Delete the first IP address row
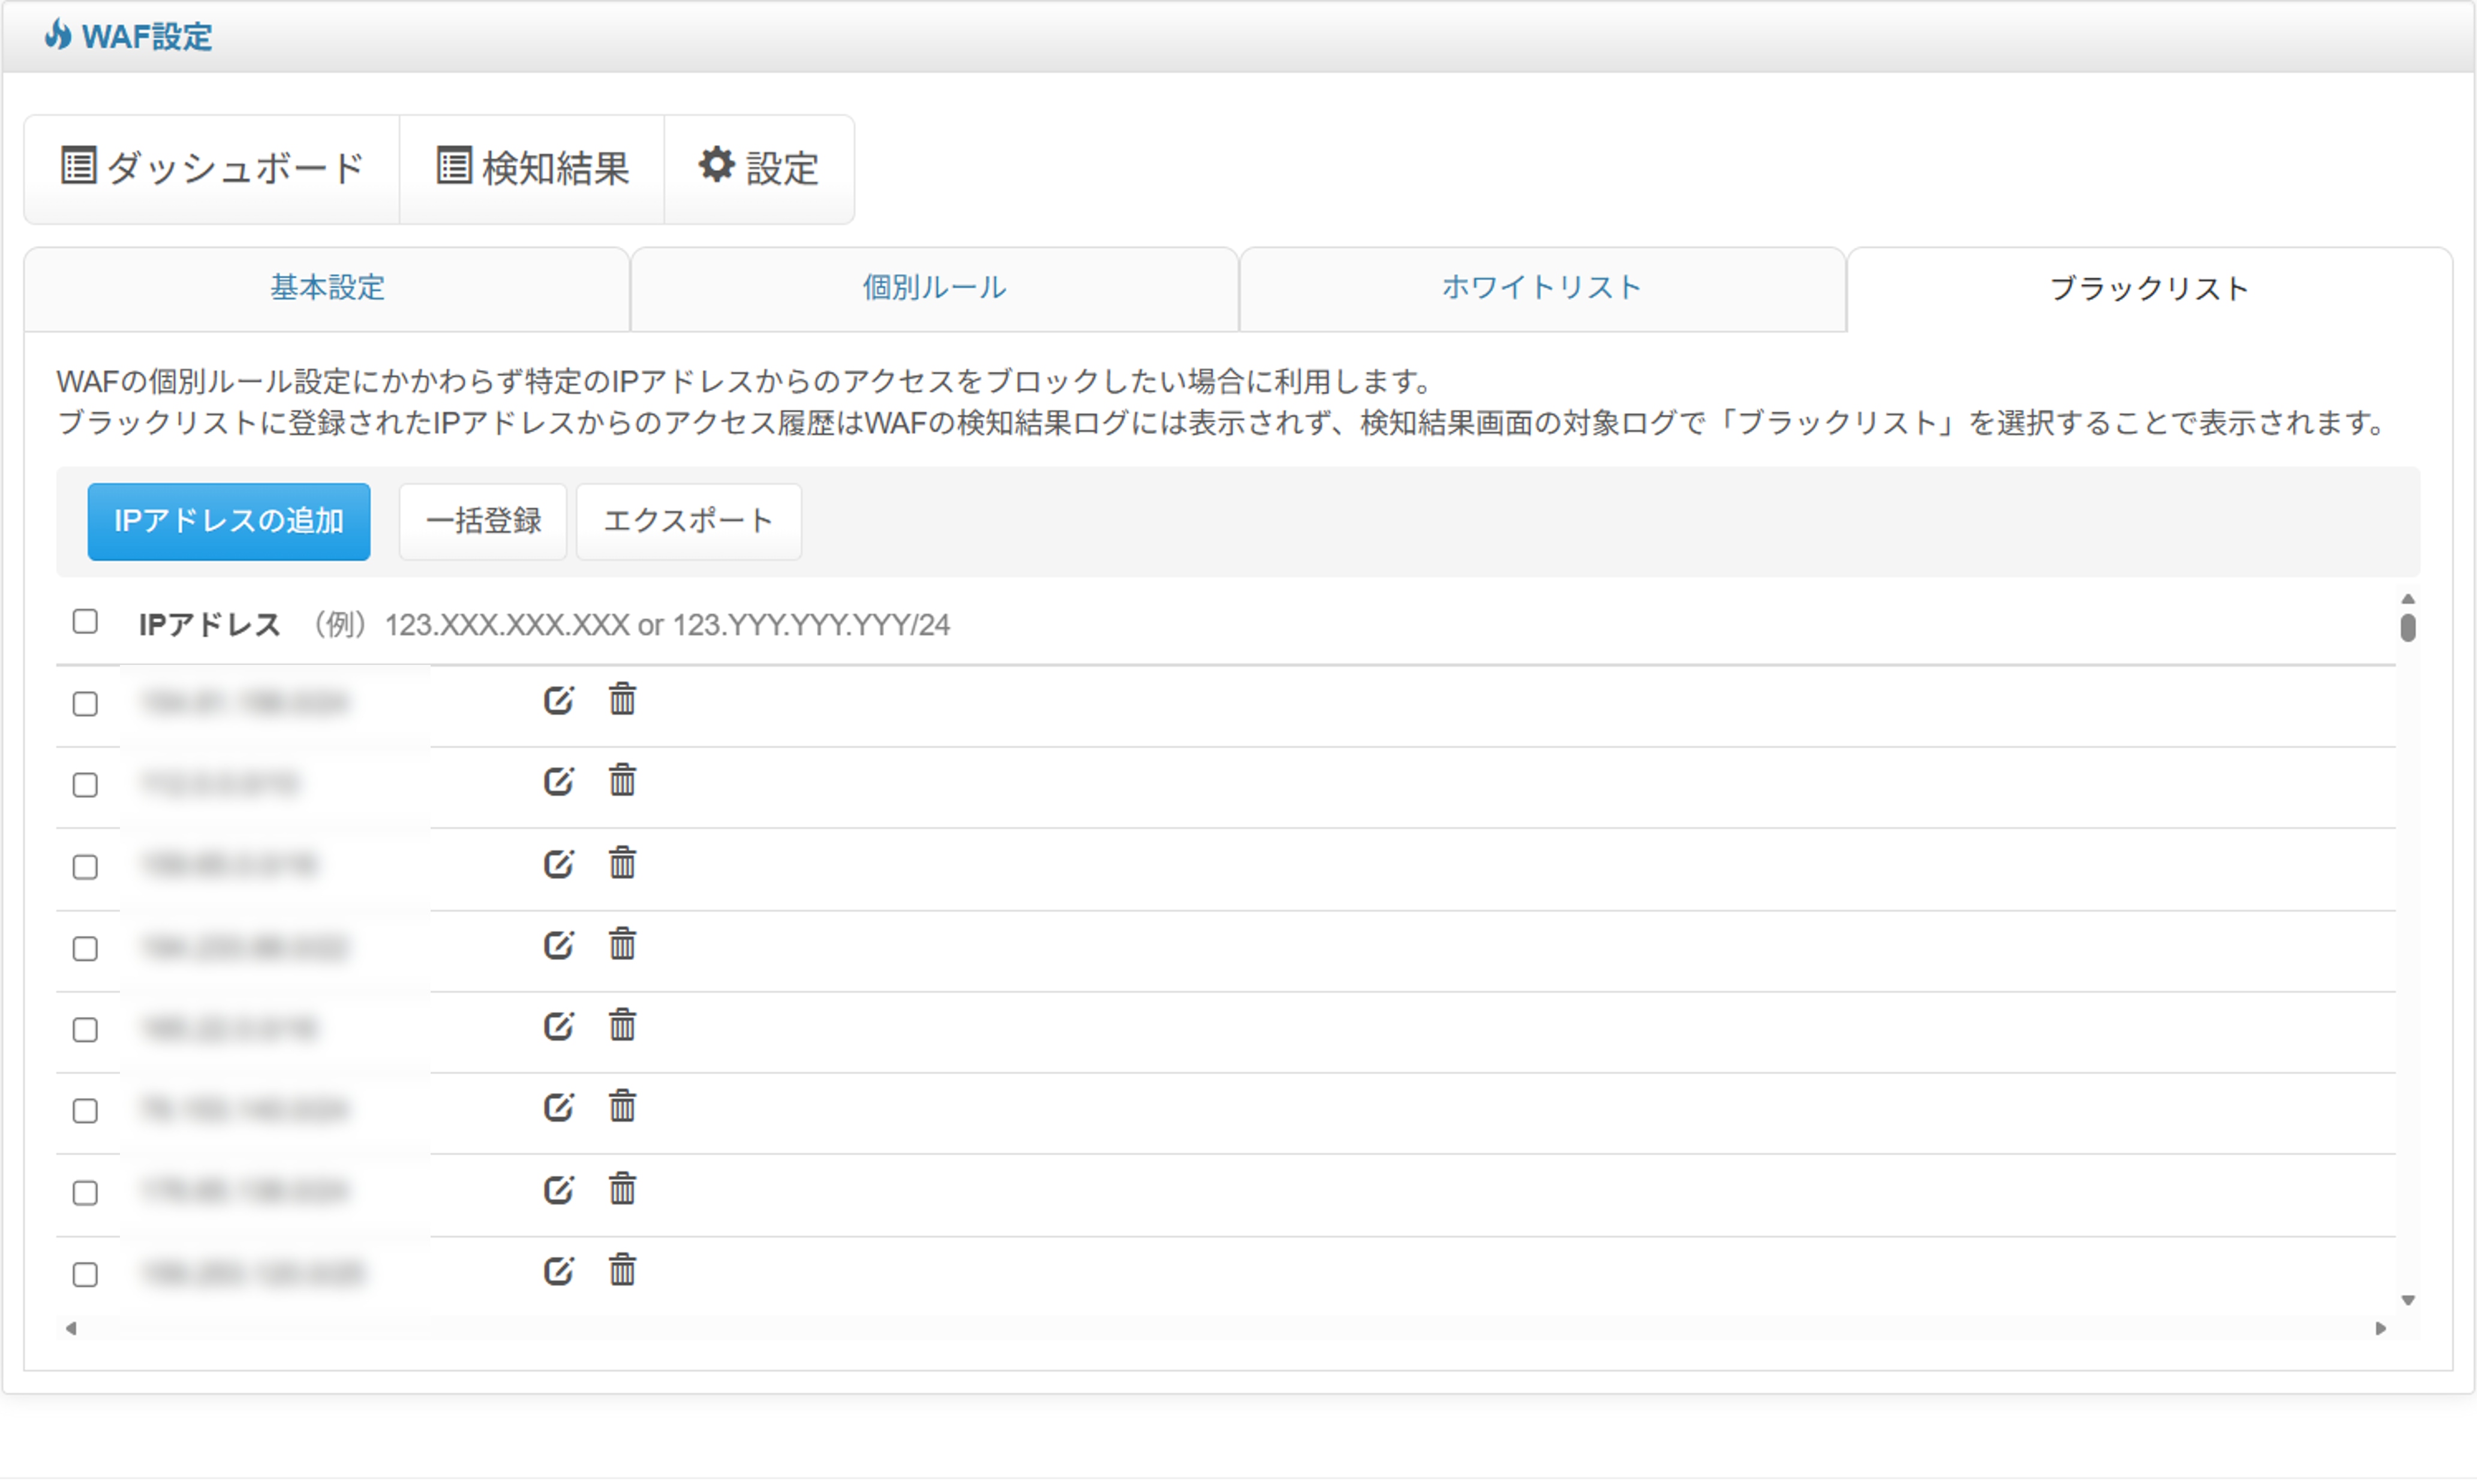 pos(622,699)
